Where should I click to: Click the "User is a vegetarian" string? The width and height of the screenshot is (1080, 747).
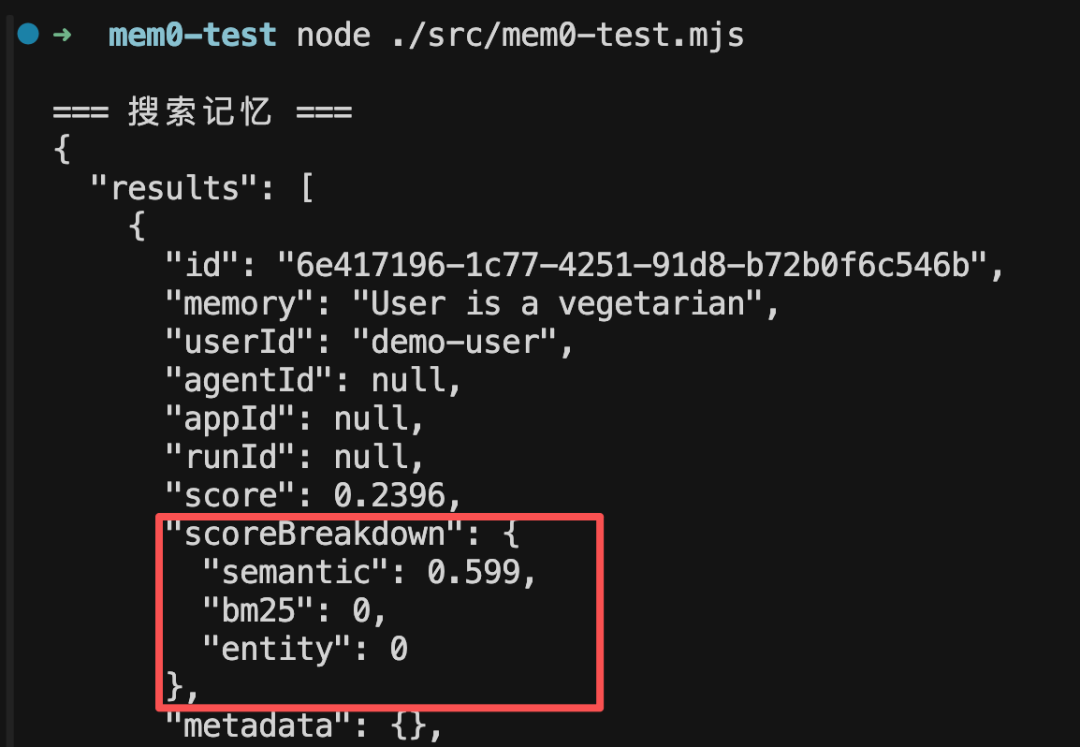pyautogui.click(x=557, y=304)
